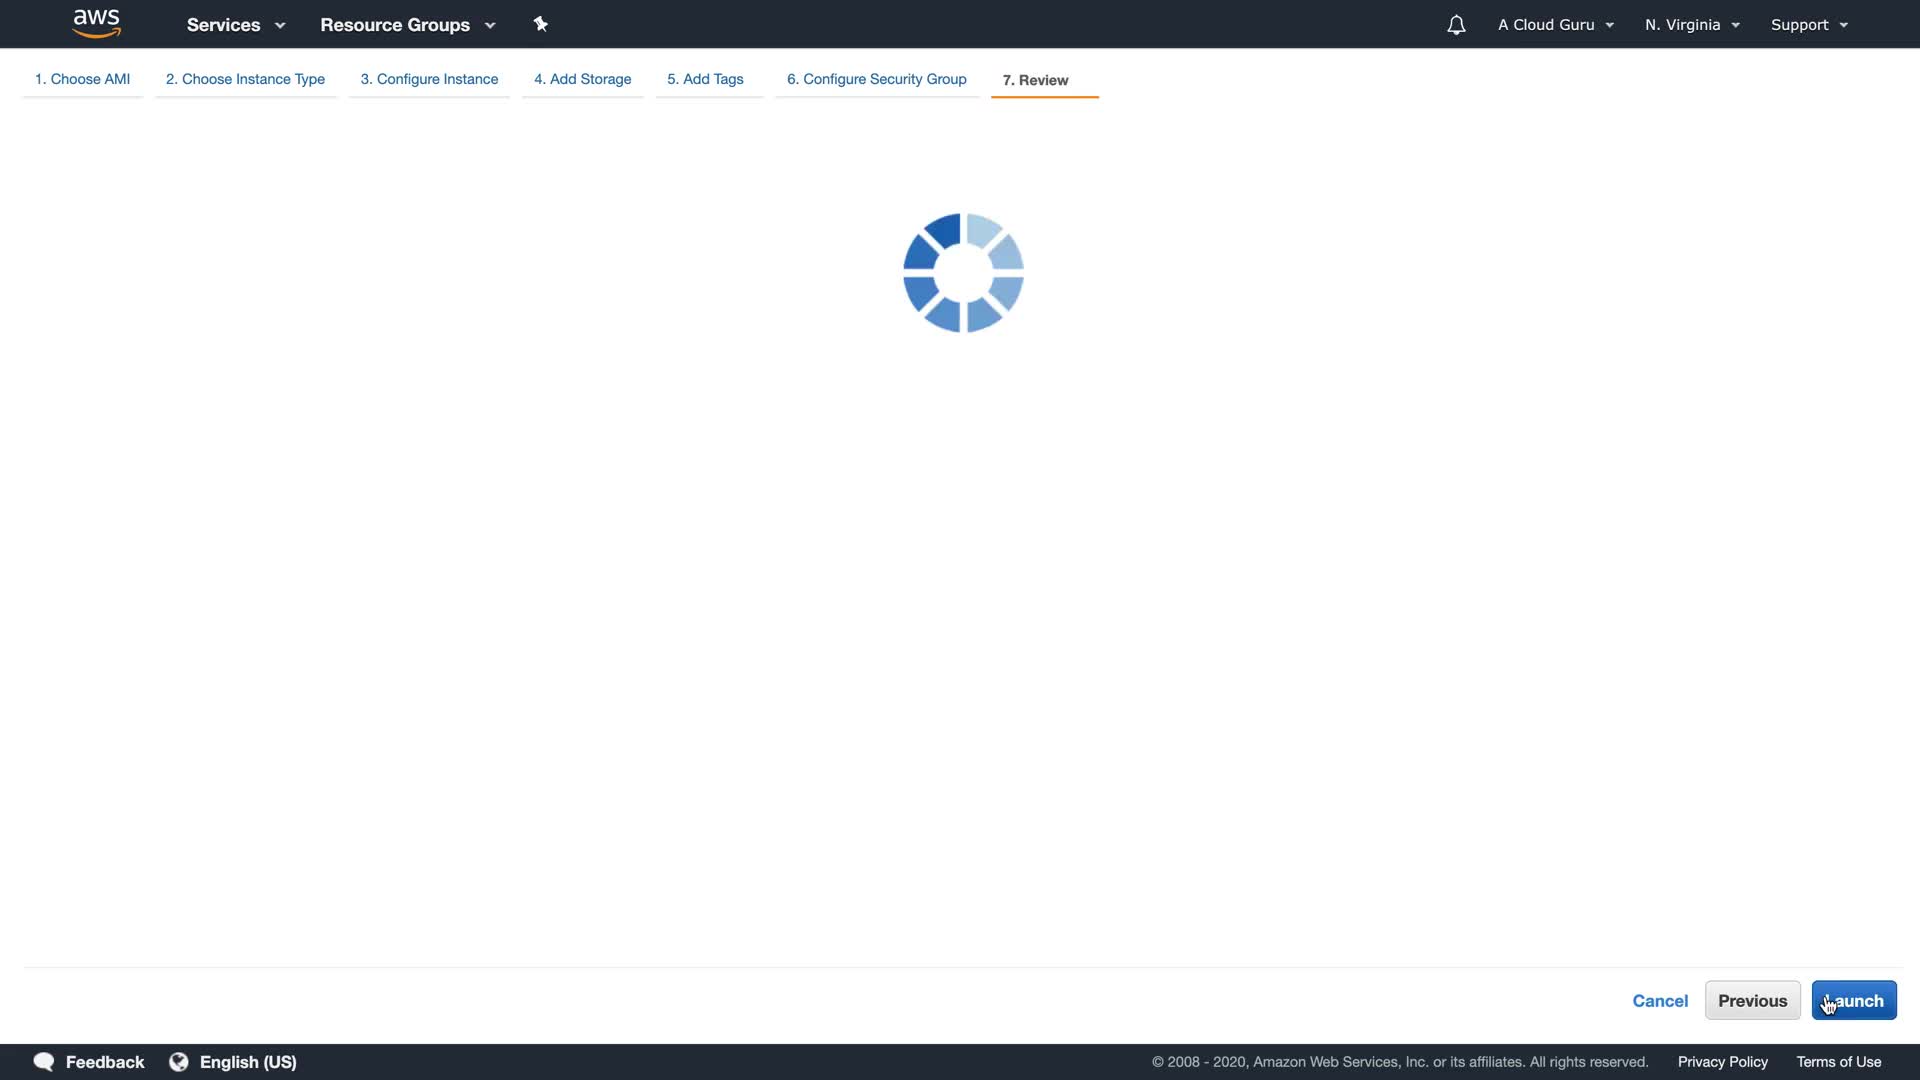Go to Choose AMI step tab
1920x1080 pixels.
pos(82,79)
